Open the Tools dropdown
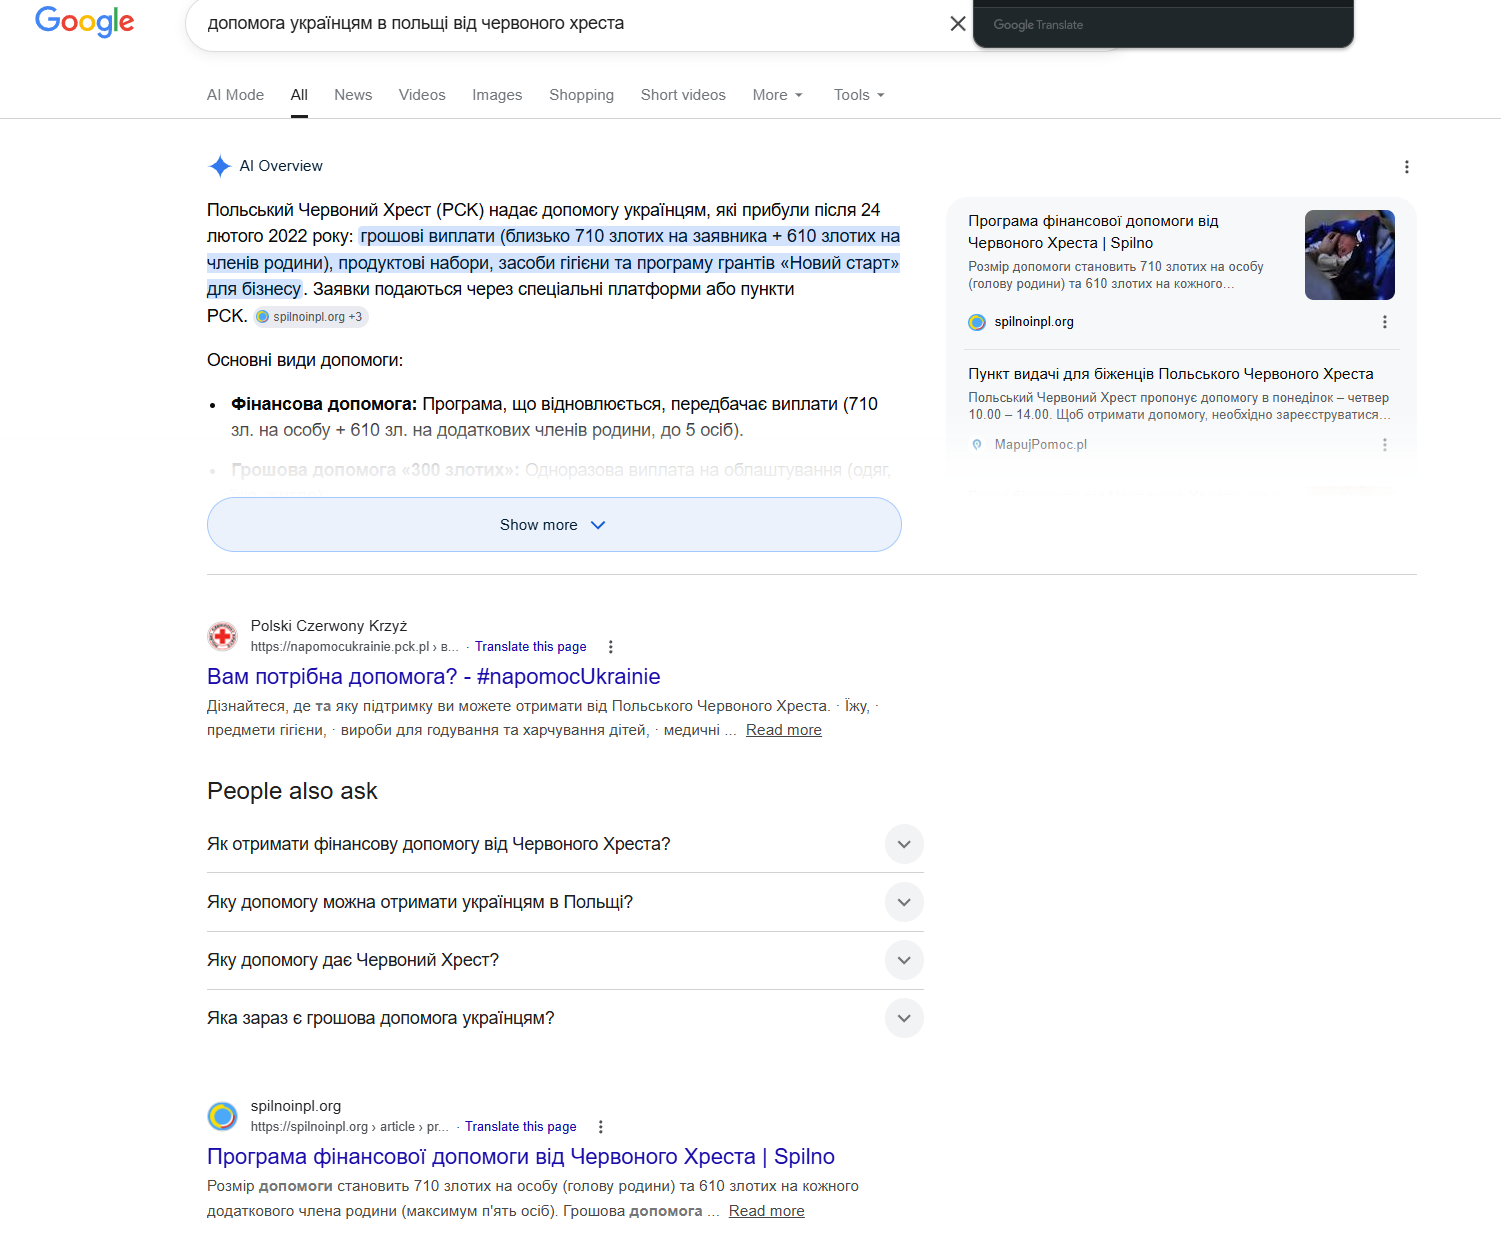This screenshot has height=1245, width=1501. (x=858, y=95)
